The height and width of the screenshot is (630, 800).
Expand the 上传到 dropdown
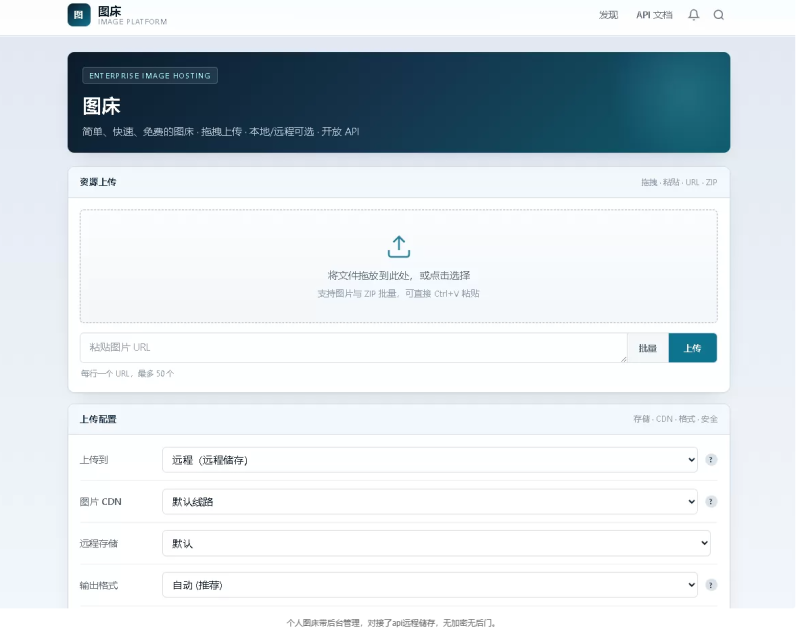click(x=430, y=460)
